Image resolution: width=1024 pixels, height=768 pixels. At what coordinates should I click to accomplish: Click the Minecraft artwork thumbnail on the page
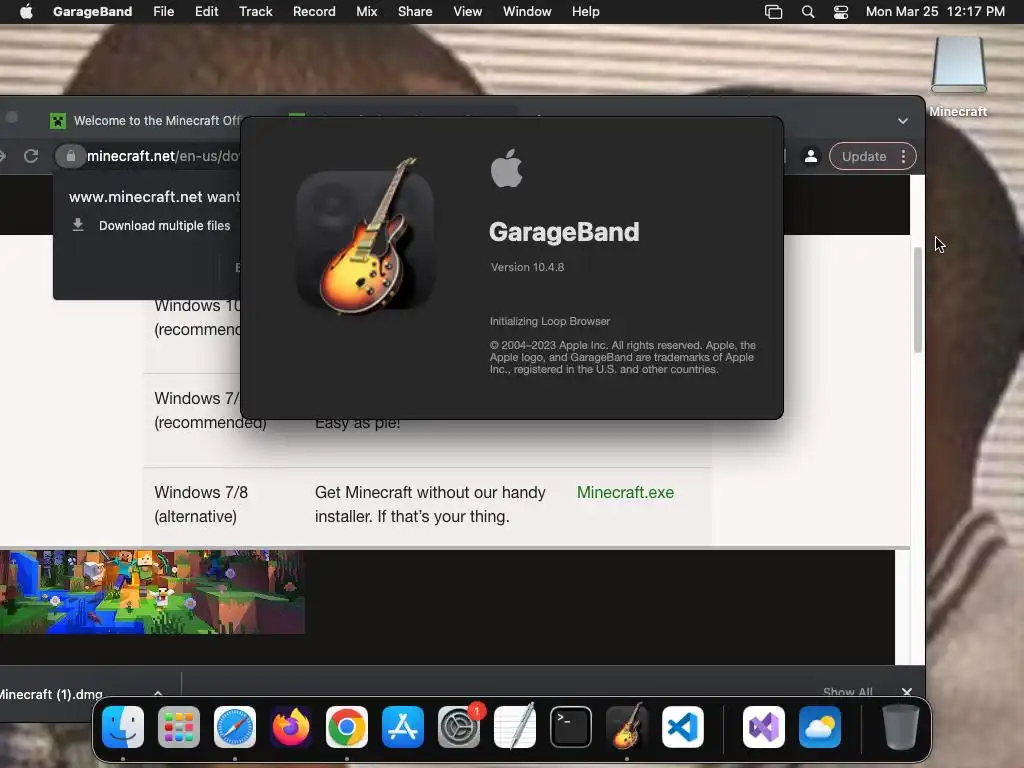(152, 592)
